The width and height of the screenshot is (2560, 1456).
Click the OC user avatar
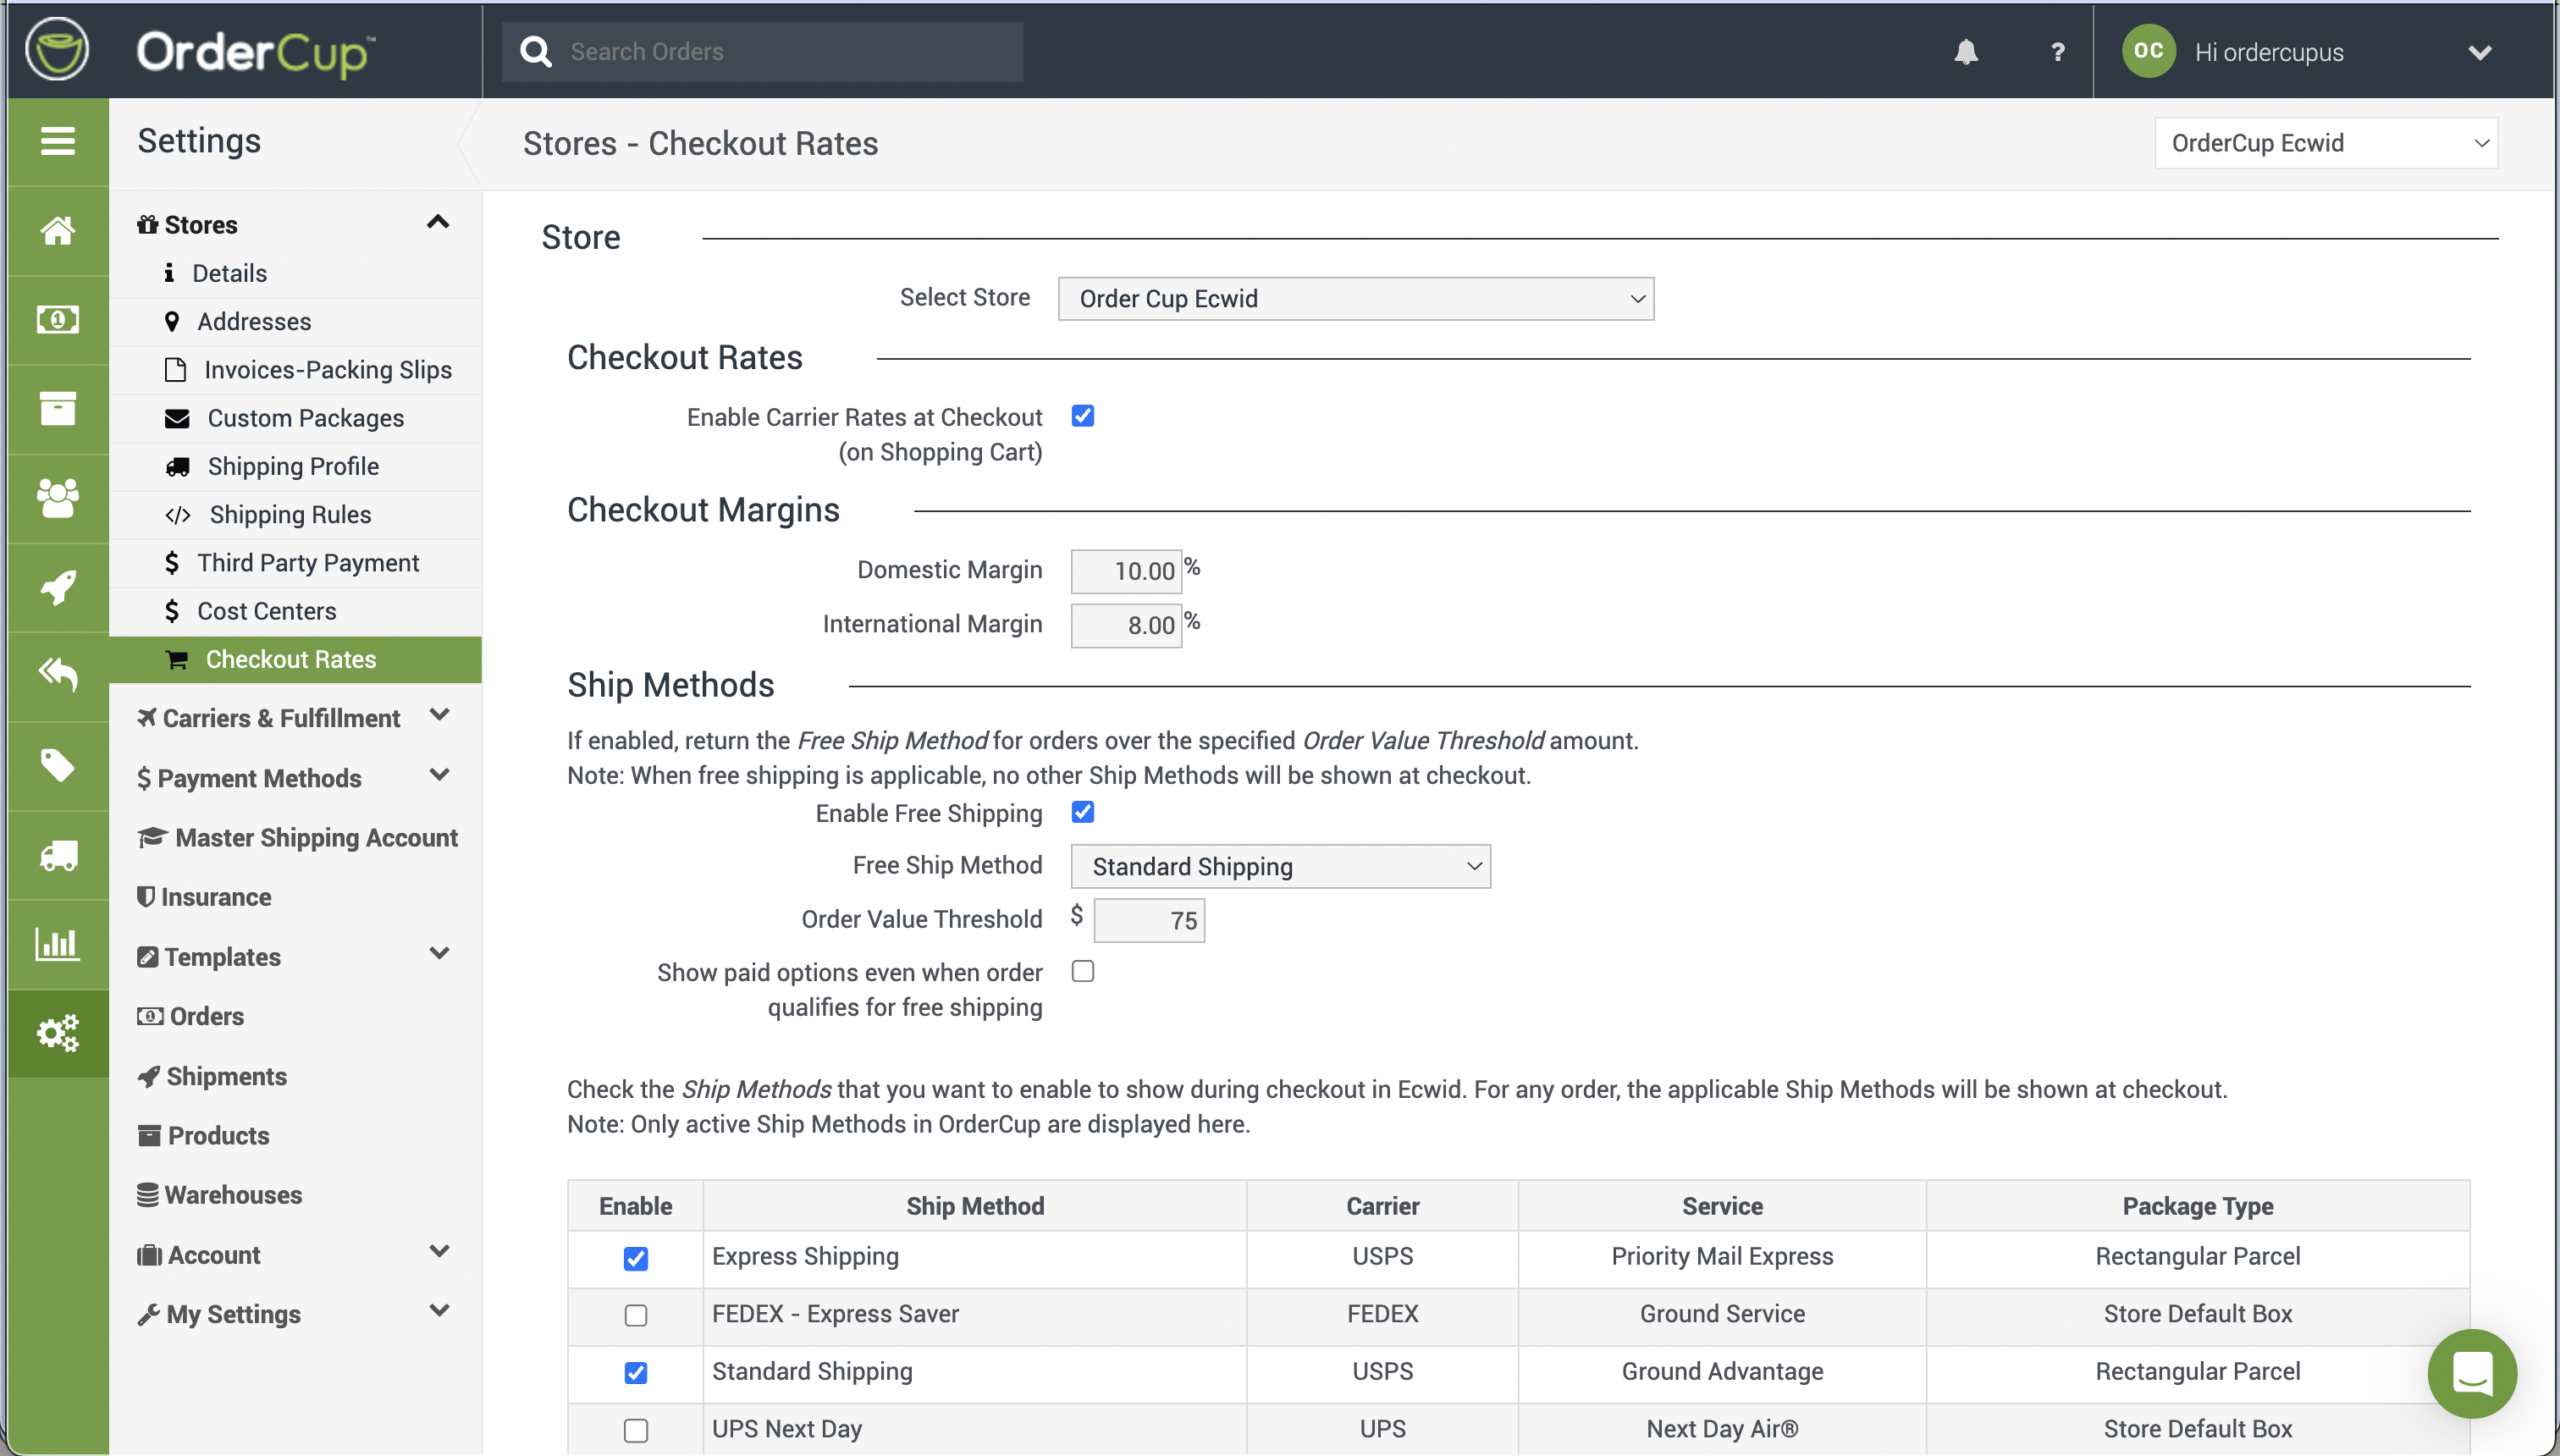(2148, 51)
